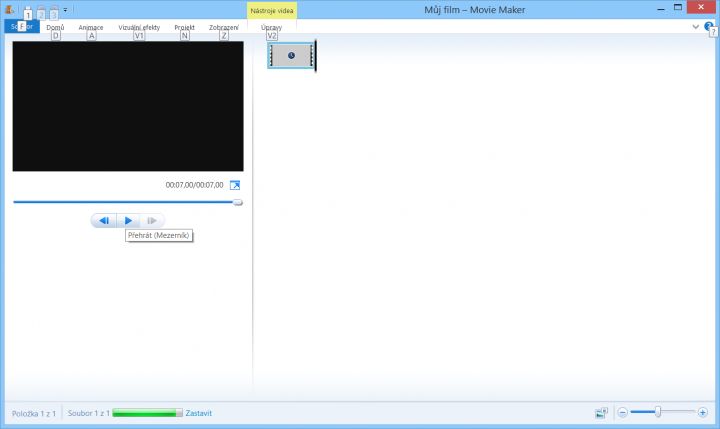This screenshot has height=429, width=720.
Task: Click the Nástroje videa contextual header
Action: click(272, 11)
